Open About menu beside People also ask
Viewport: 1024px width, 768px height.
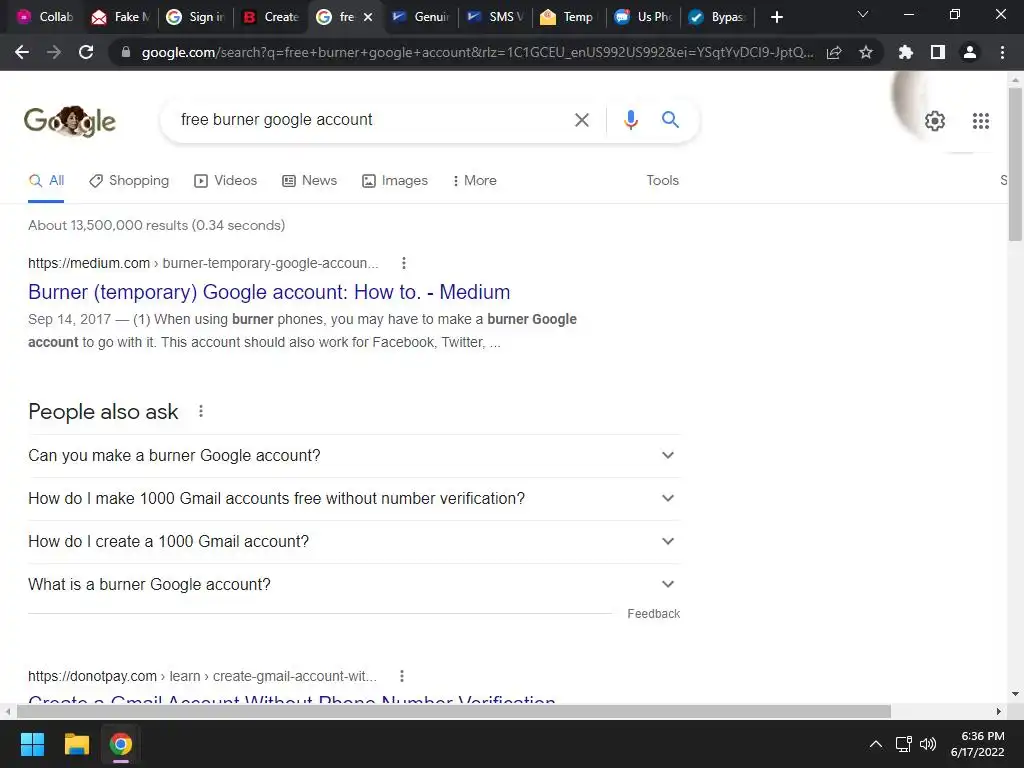[x=201, y=411]
